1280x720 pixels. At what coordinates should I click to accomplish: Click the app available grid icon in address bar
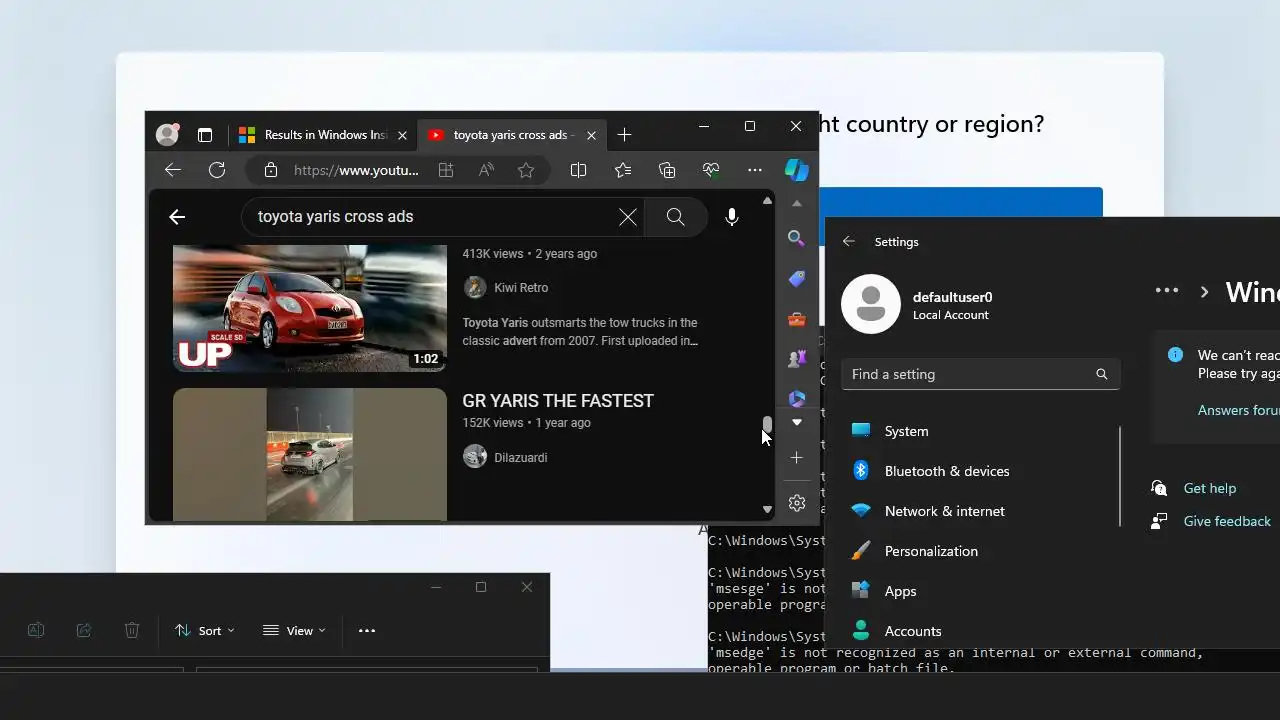coord(446,170)
